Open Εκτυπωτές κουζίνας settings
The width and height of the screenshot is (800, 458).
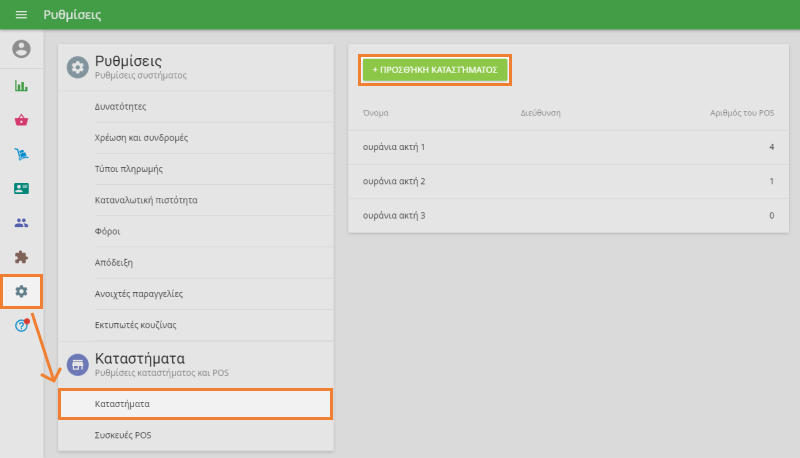[196, 325]
